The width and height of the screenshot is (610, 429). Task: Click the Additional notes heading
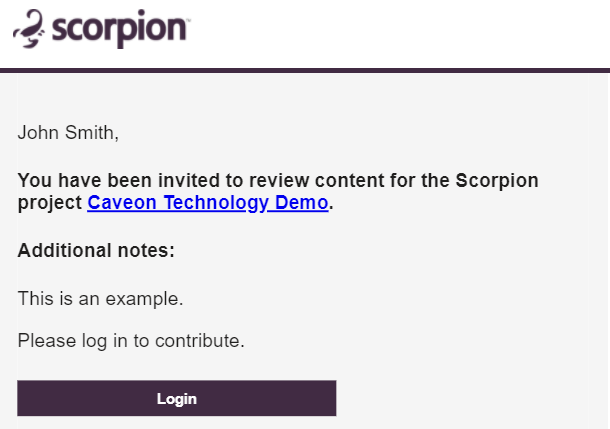[96, 250]
